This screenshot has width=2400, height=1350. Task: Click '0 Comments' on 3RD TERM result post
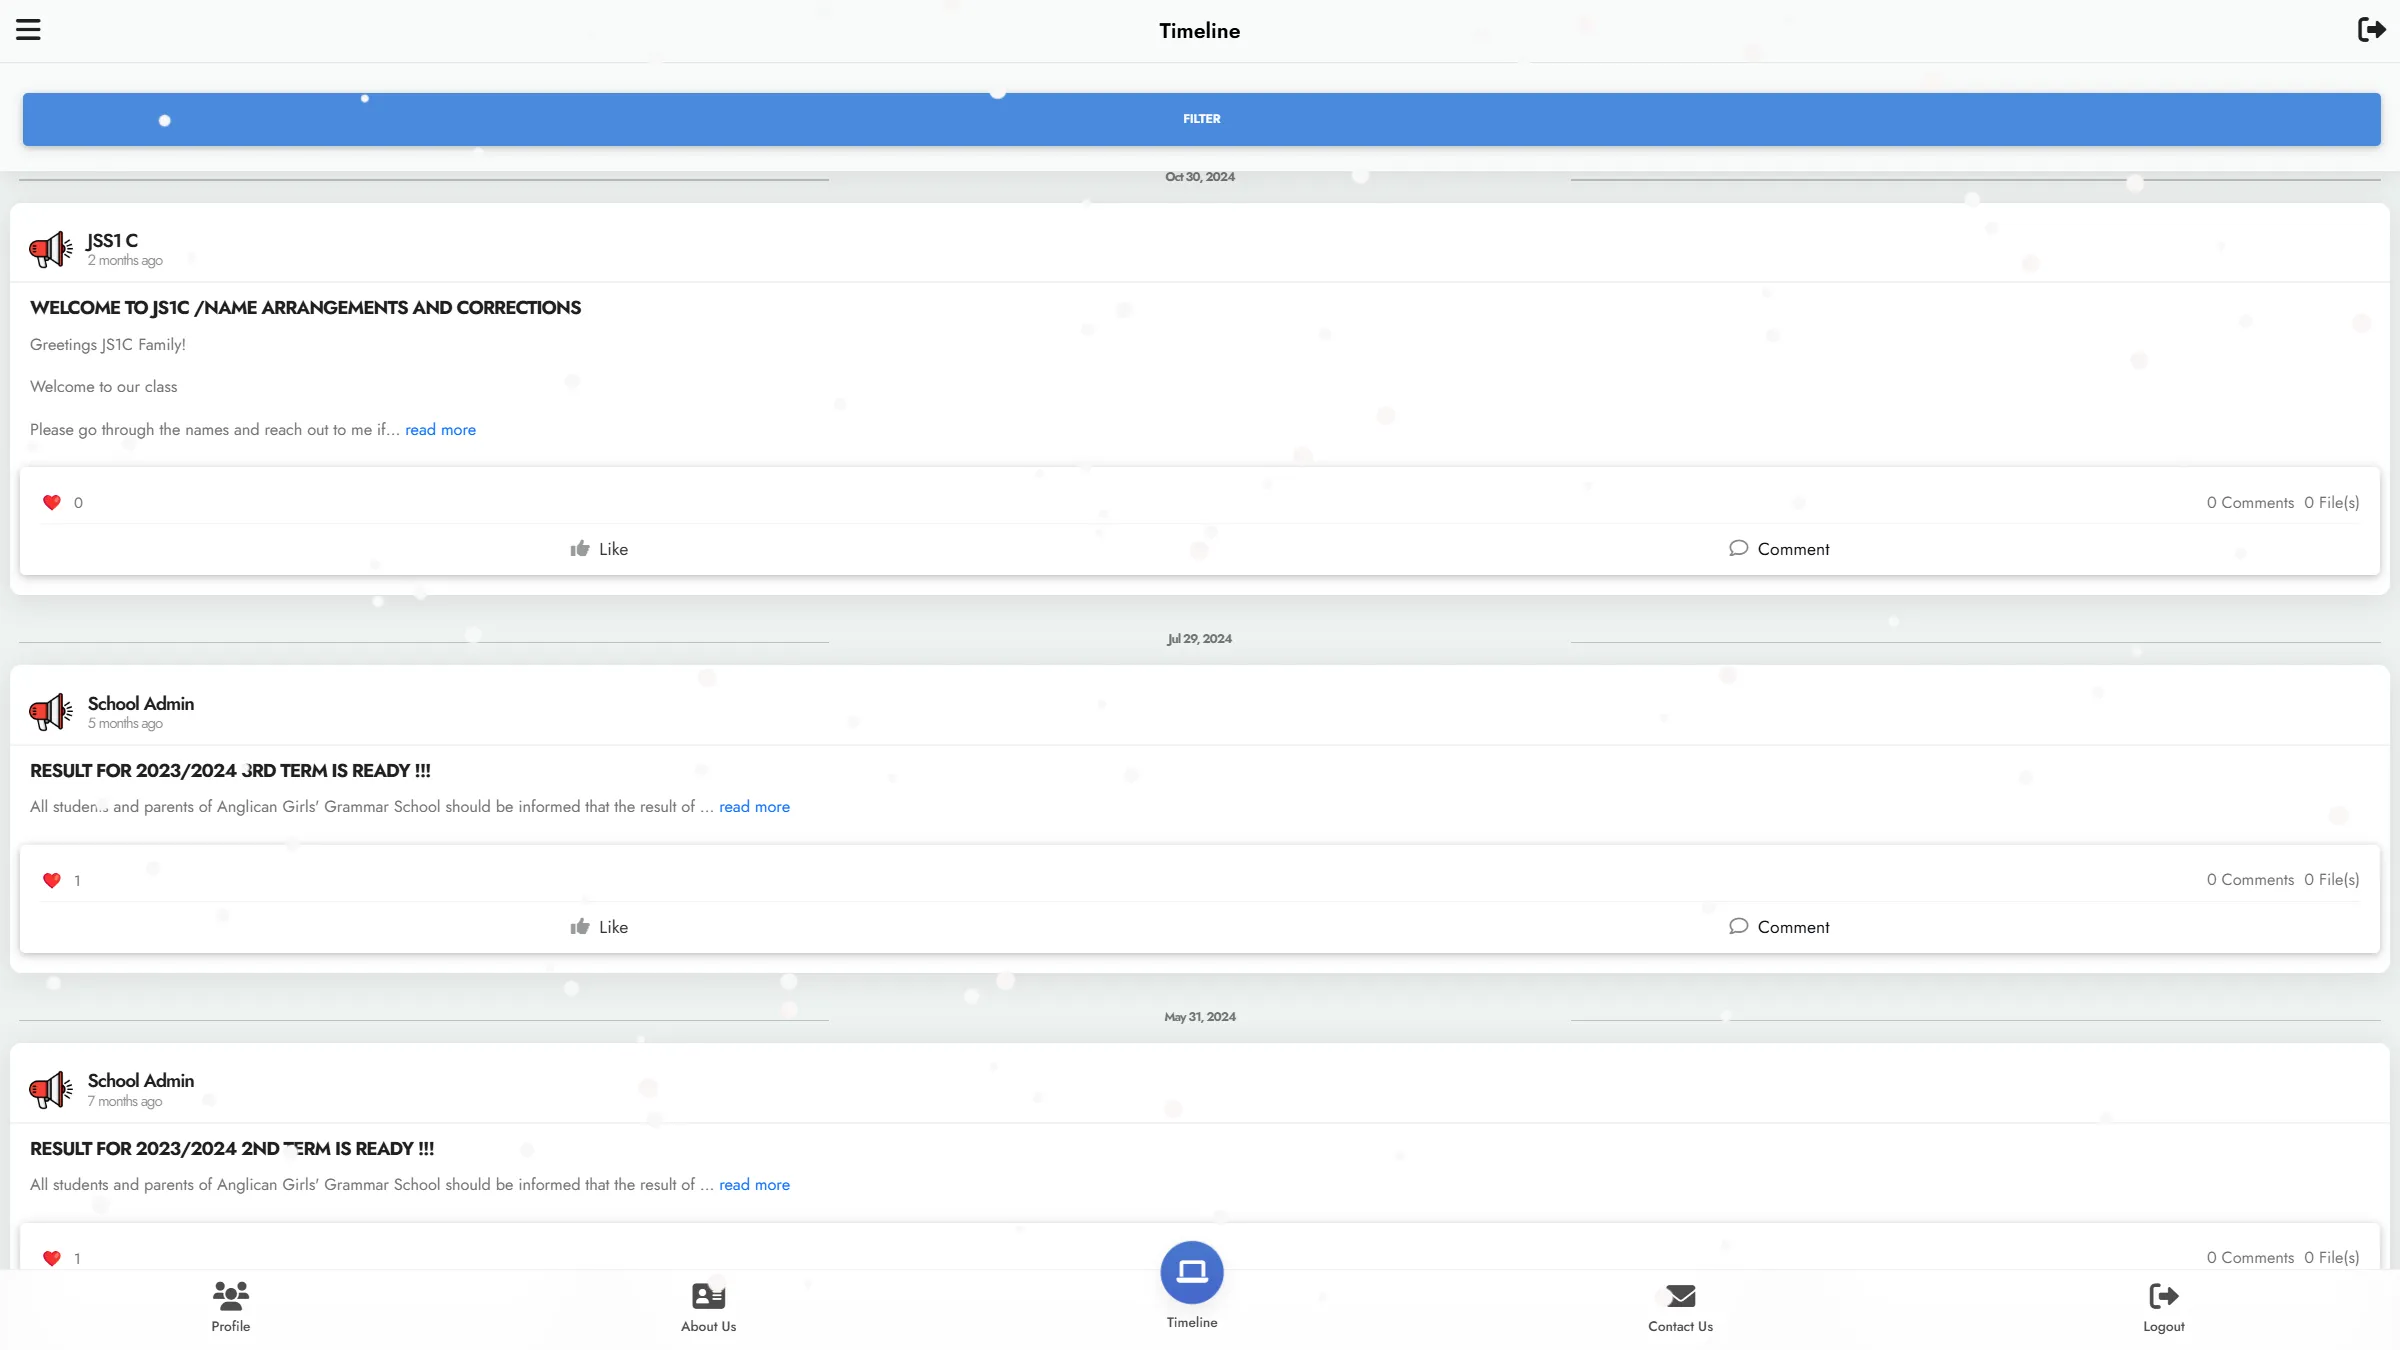[2250, 880]
